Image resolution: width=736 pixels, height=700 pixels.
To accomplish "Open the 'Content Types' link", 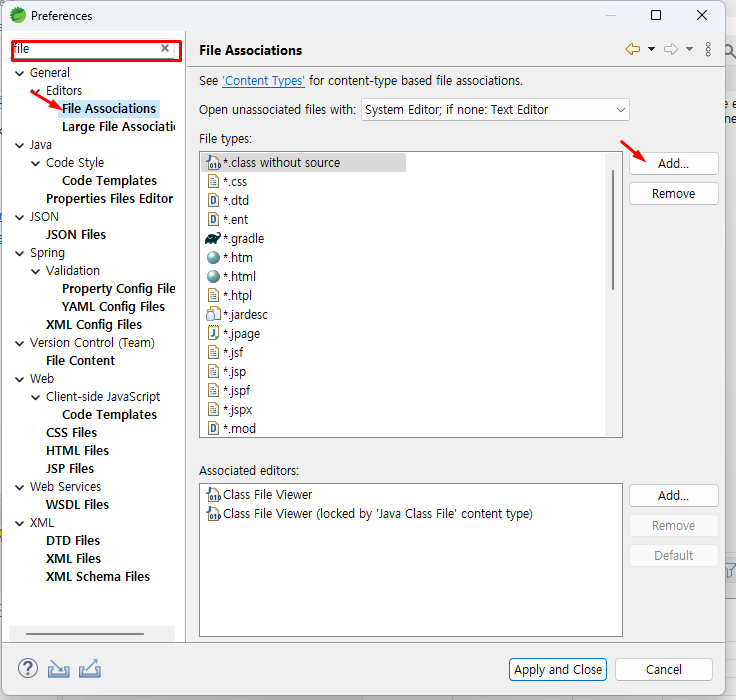I will pyautogui.click(x=263, y=81).
